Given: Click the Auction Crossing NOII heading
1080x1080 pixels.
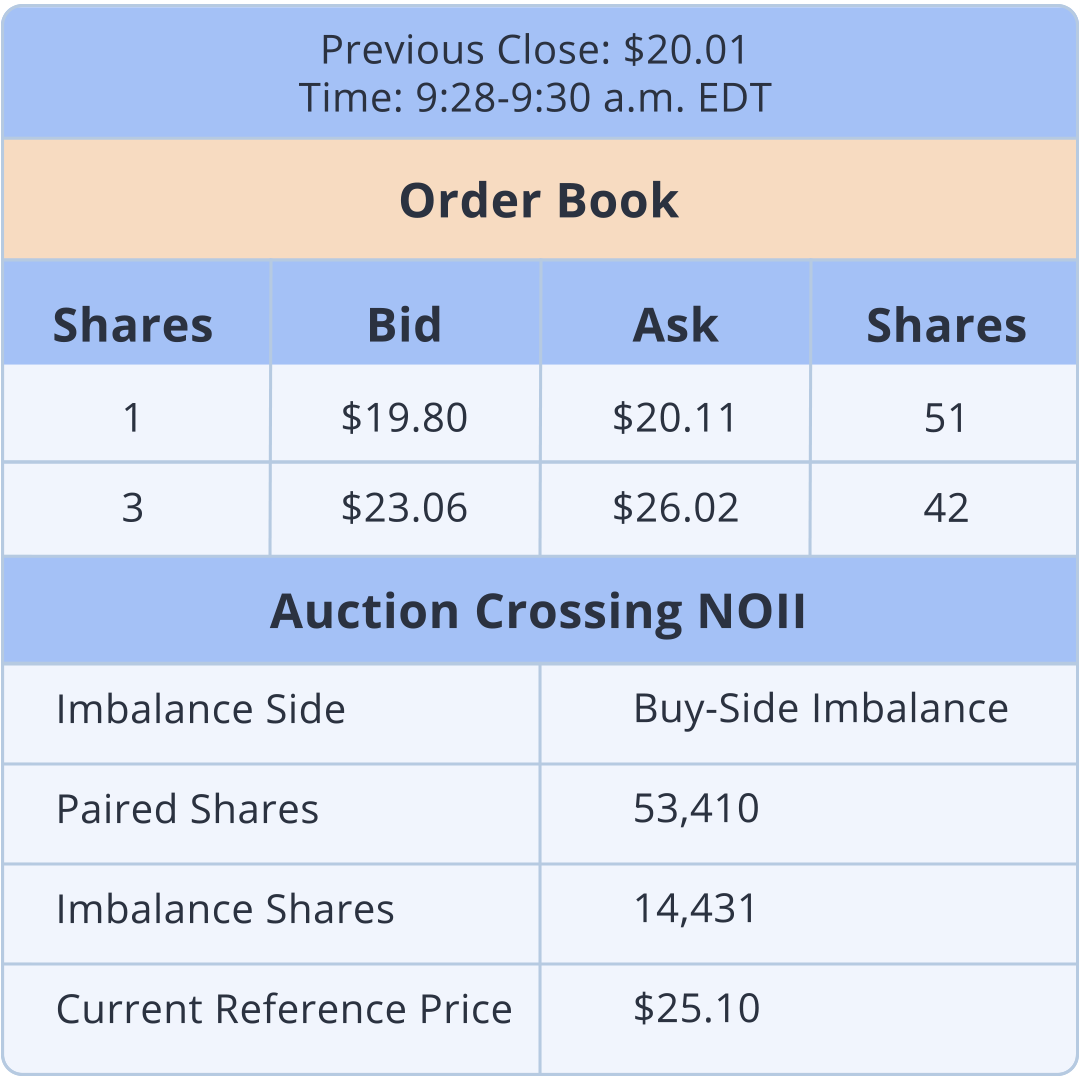Looking at the screenshot, I should click(538, 611).
